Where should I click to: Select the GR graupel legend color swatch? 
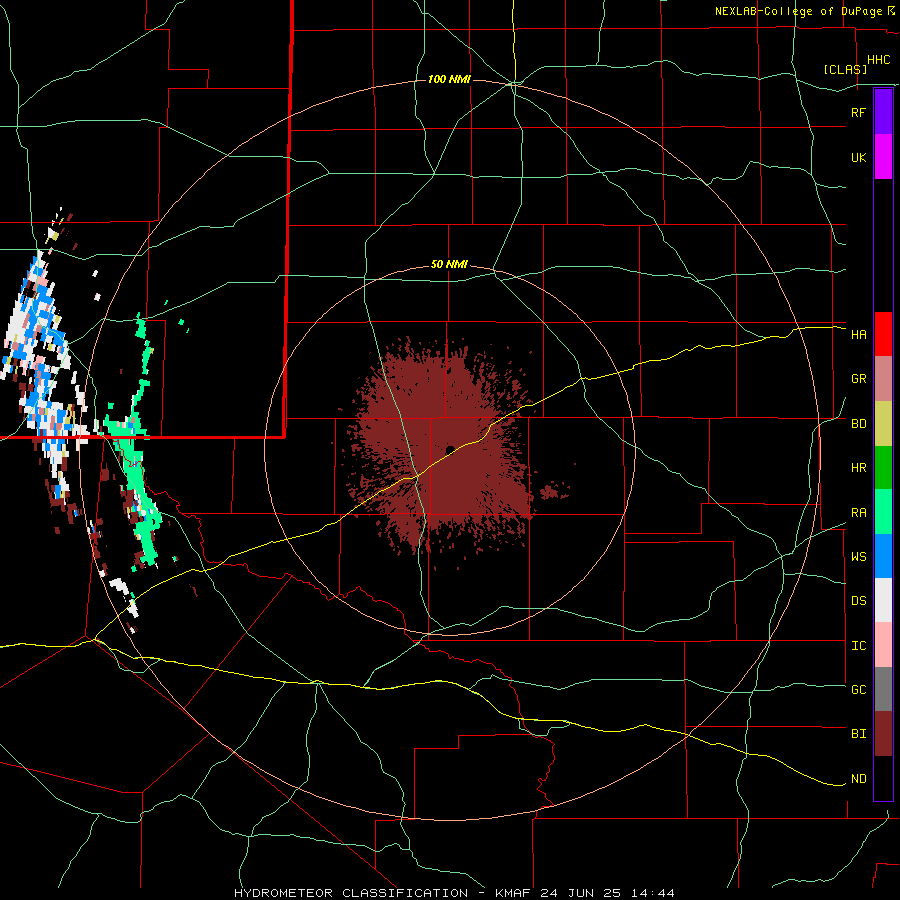(x=883, y=379)
